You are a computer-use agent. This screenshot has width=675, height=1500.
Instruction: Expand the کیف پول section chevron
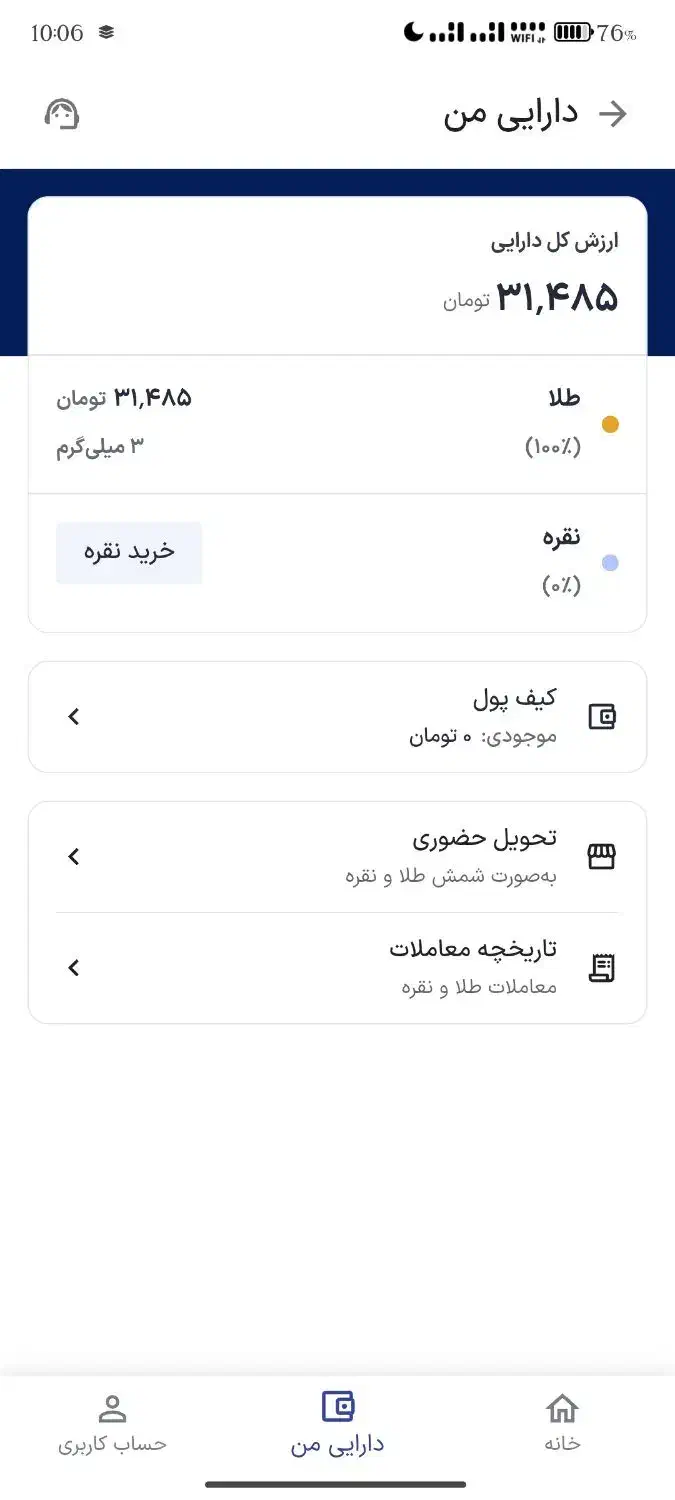click(72, 716)
